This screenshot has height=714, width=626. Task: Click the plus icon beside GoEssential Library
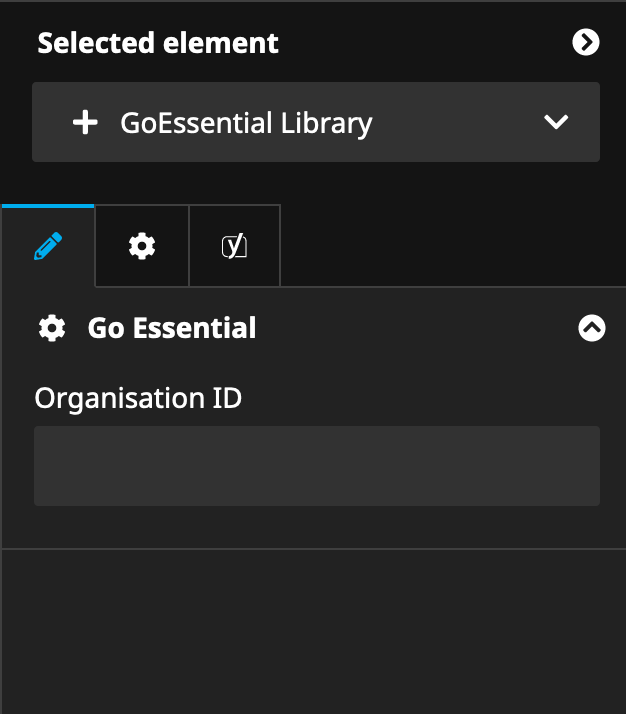point(85,122)
